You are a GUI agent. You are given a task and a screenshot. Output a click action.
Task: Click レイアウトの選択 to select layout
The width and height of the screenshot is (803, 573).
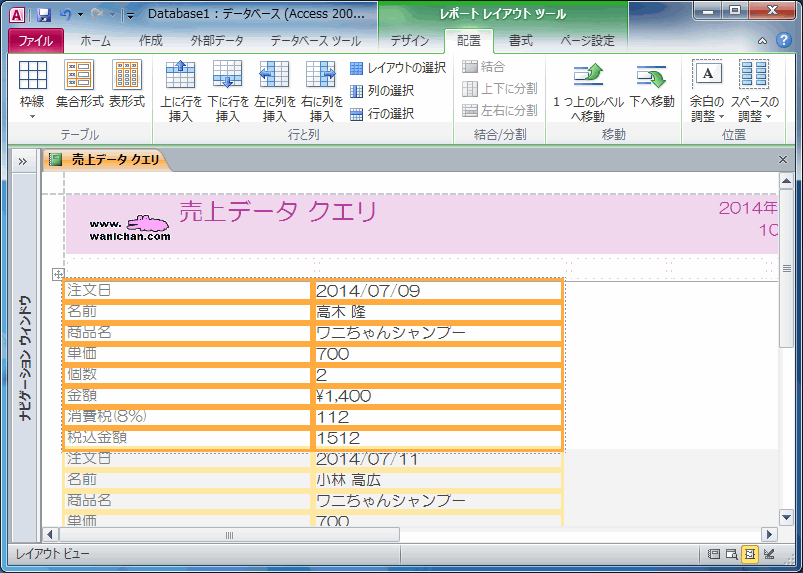click(x=398, y=68)
